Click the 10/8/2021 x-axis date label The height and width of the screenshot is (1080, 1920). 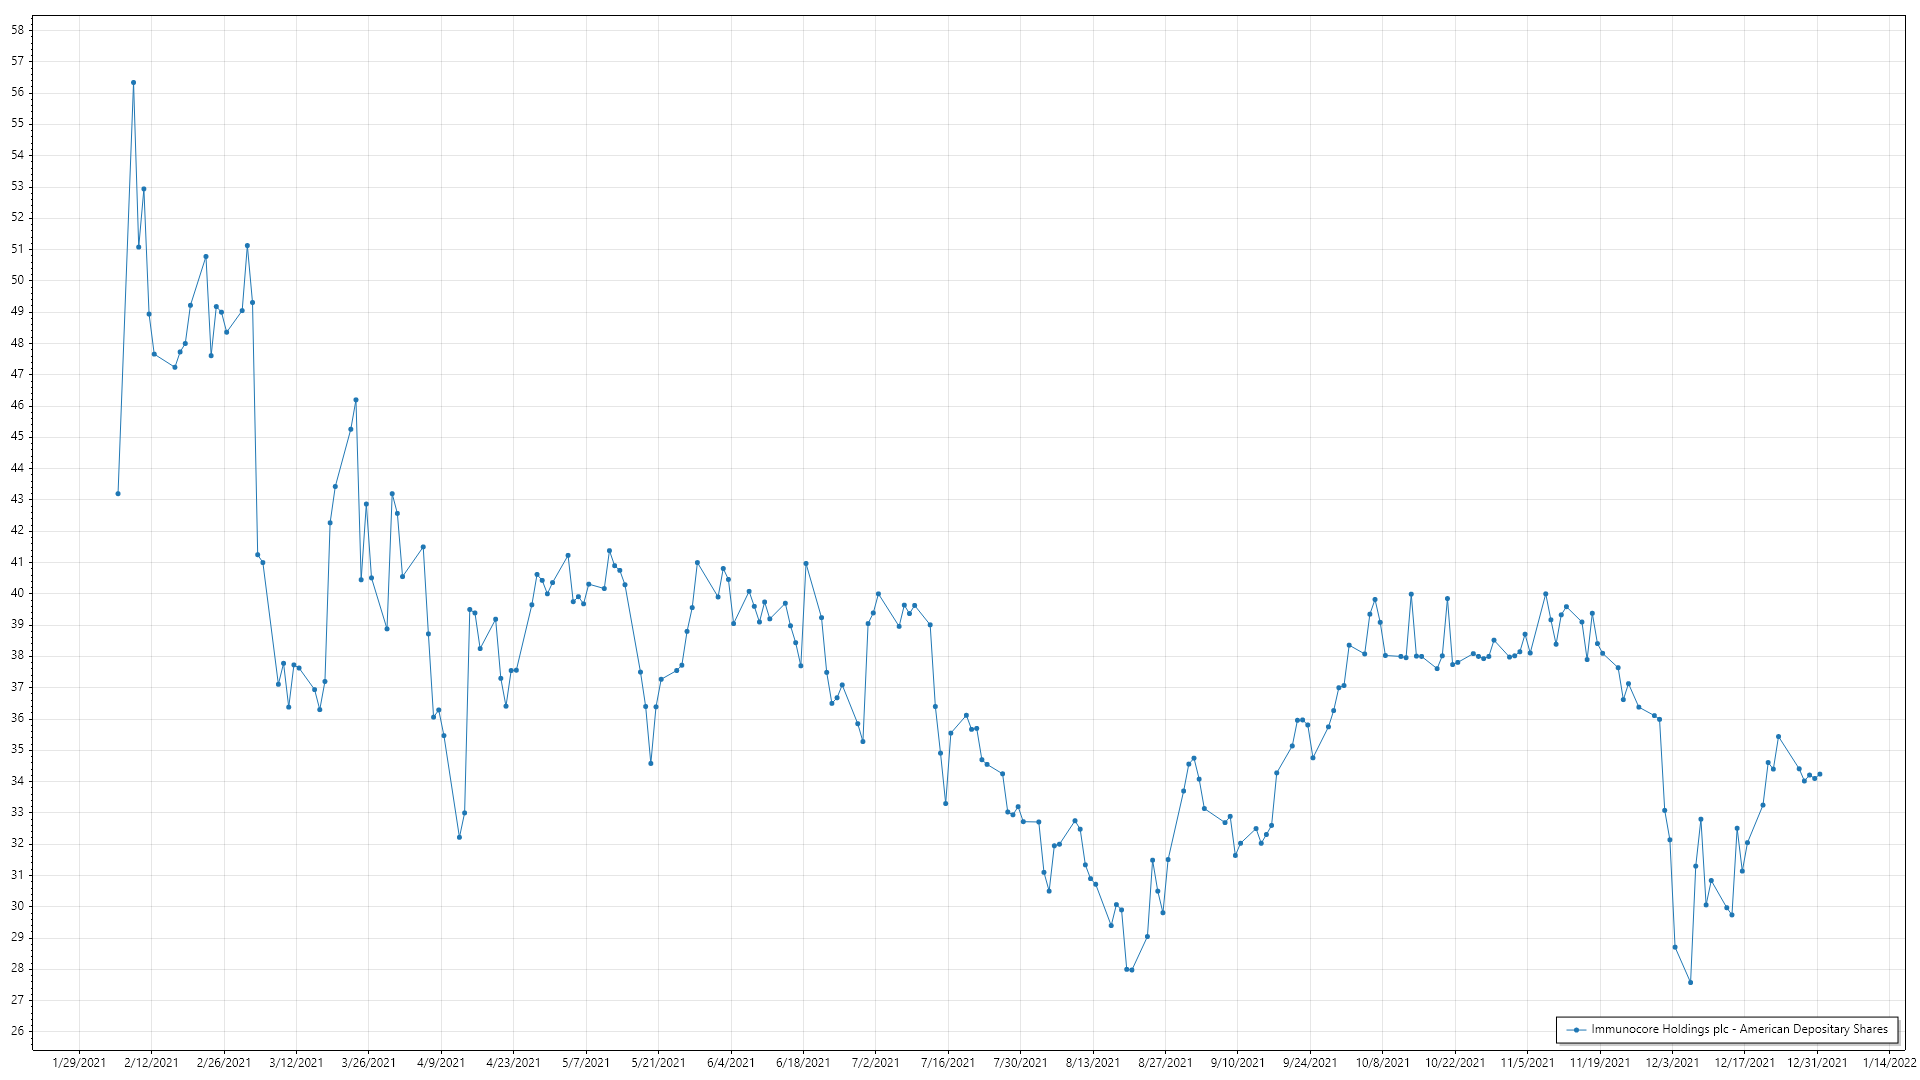[1382, 1063]
